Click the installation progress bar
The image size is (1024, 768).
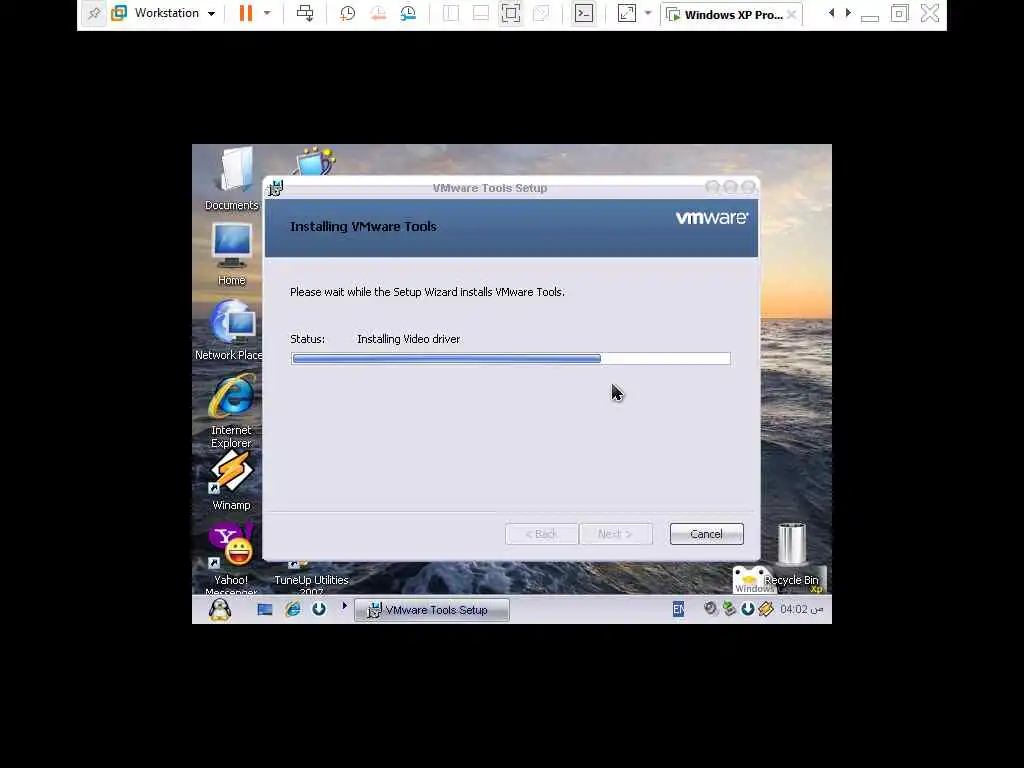coord(511,359)
